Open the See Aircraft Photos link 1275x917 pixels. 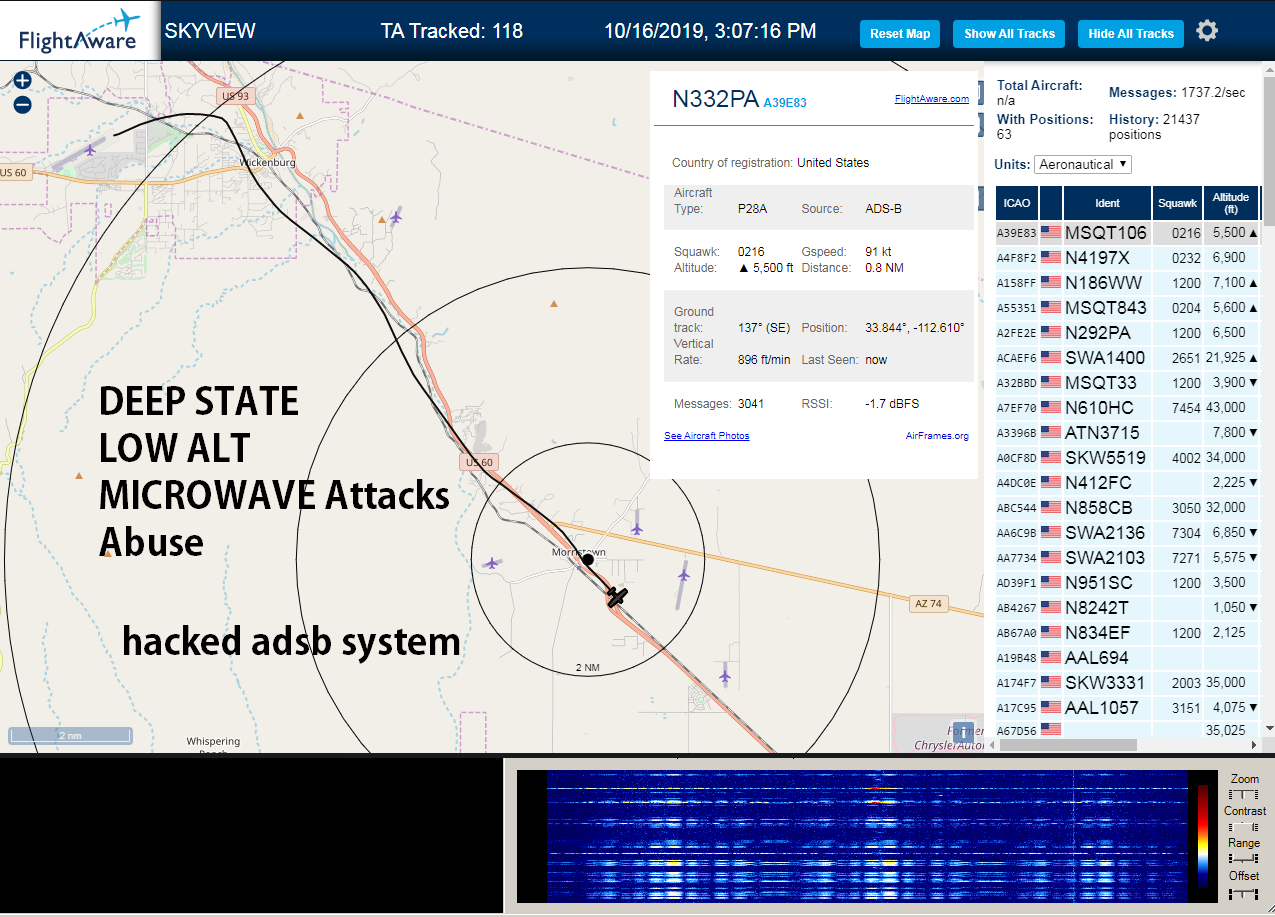point(706,436)
